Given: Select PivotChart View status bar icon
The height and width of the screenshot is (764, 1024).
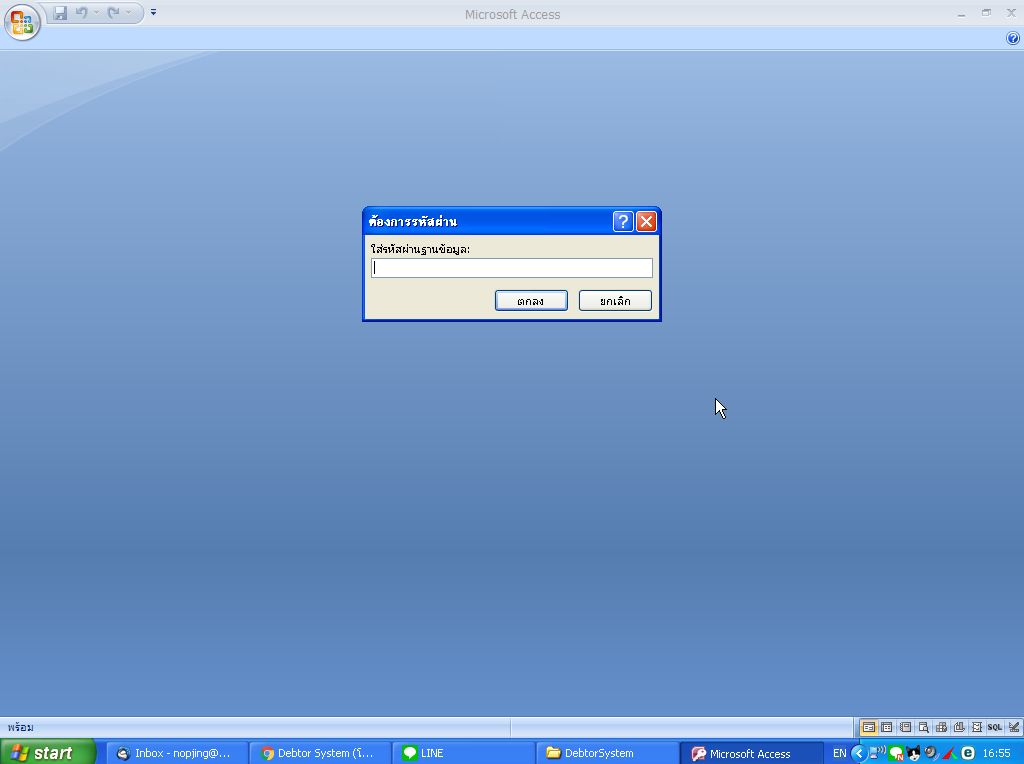Looking at the screenshot, I should pyautogui.click(x=959, y=727).
